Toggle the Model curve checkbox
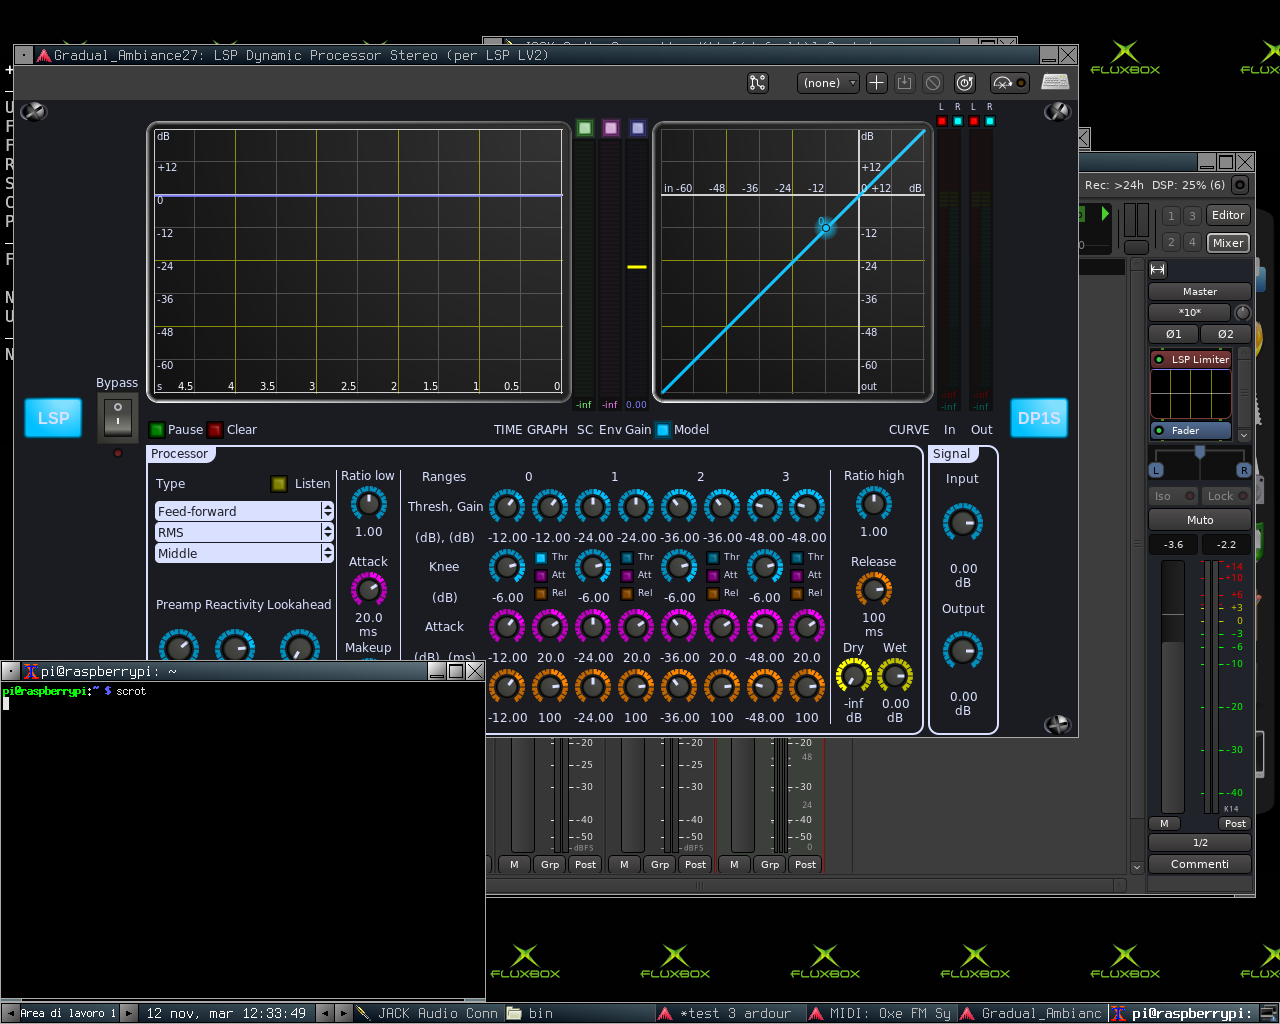Image resolution: width=1280 pixels, height=1024 pixels. [663, 430]
